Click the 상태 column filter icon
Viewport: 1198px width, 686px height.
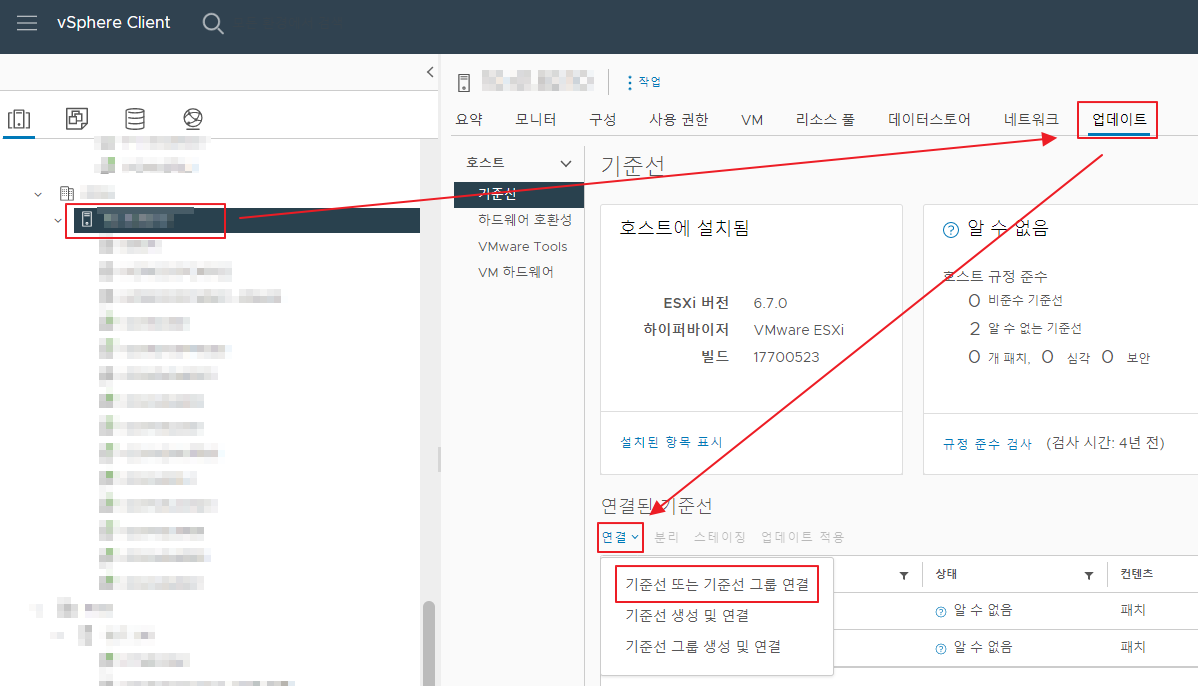click(1089, 575)
